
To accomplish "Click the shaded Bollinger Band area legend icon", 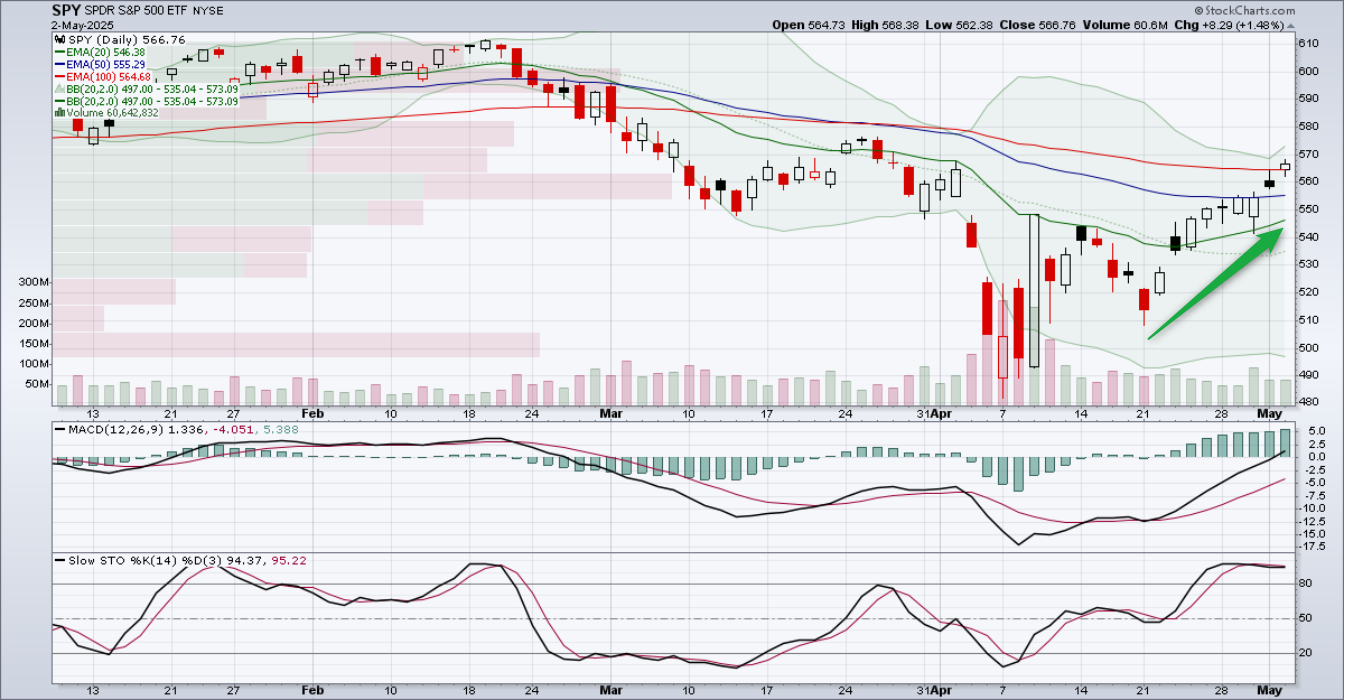I will (60, 89).
